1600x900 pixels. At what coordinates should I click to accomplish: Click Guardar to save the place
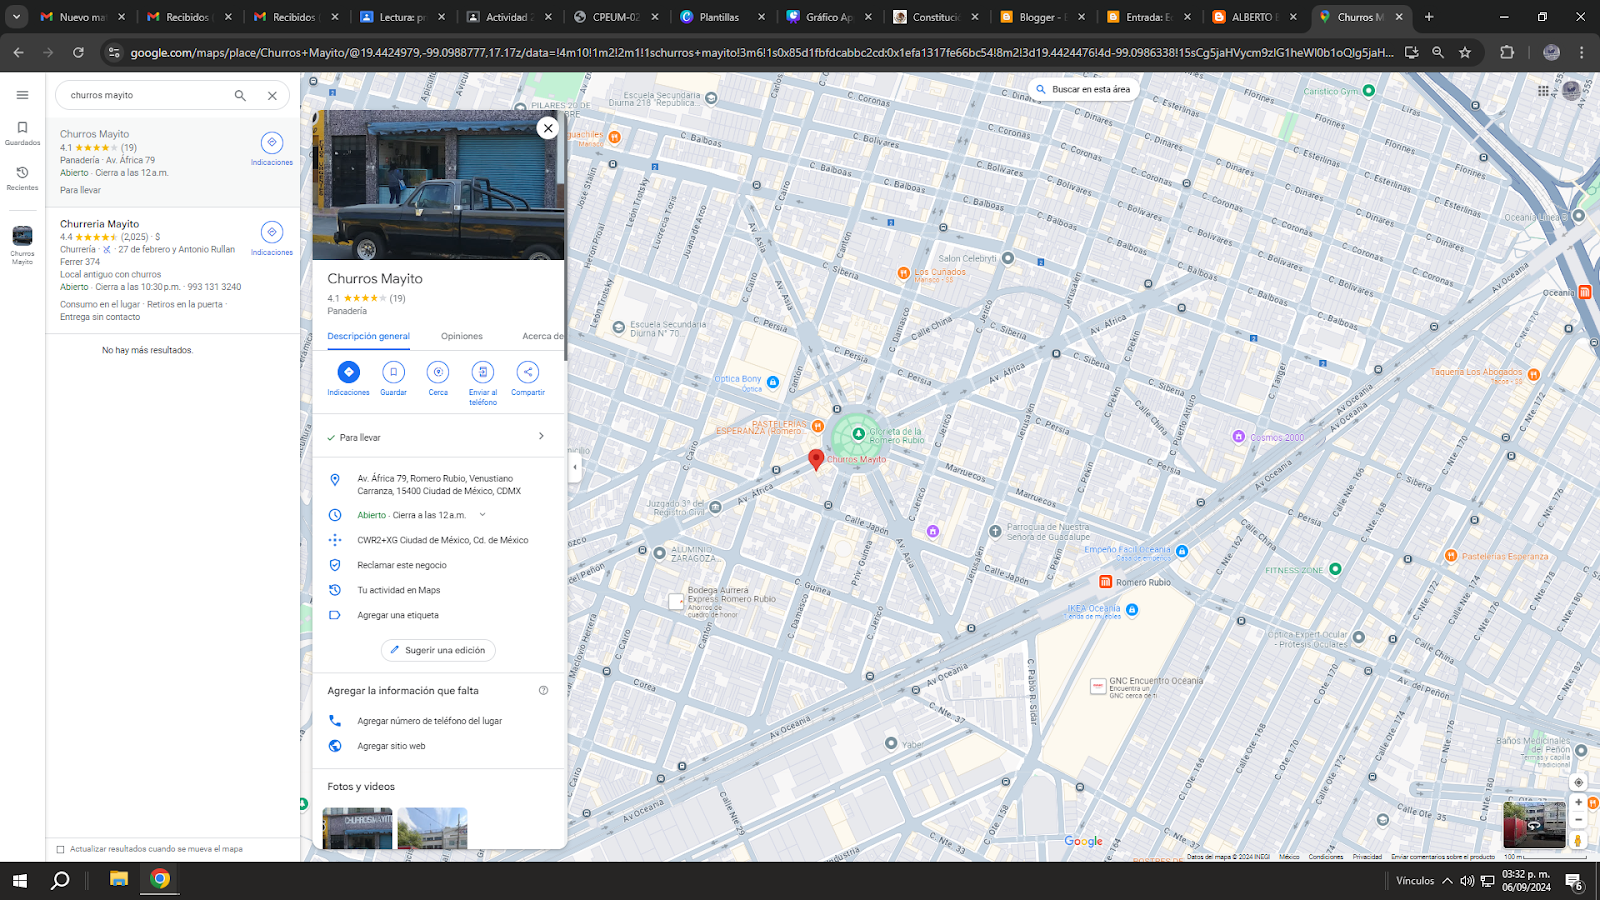393,372
